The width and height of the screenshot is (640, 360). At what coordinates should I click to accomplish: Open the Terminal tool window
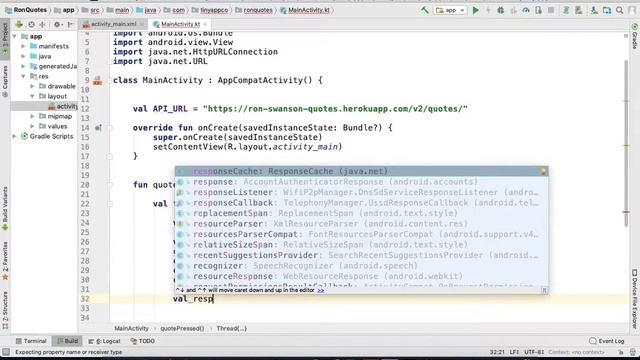(x=31, y=341)
